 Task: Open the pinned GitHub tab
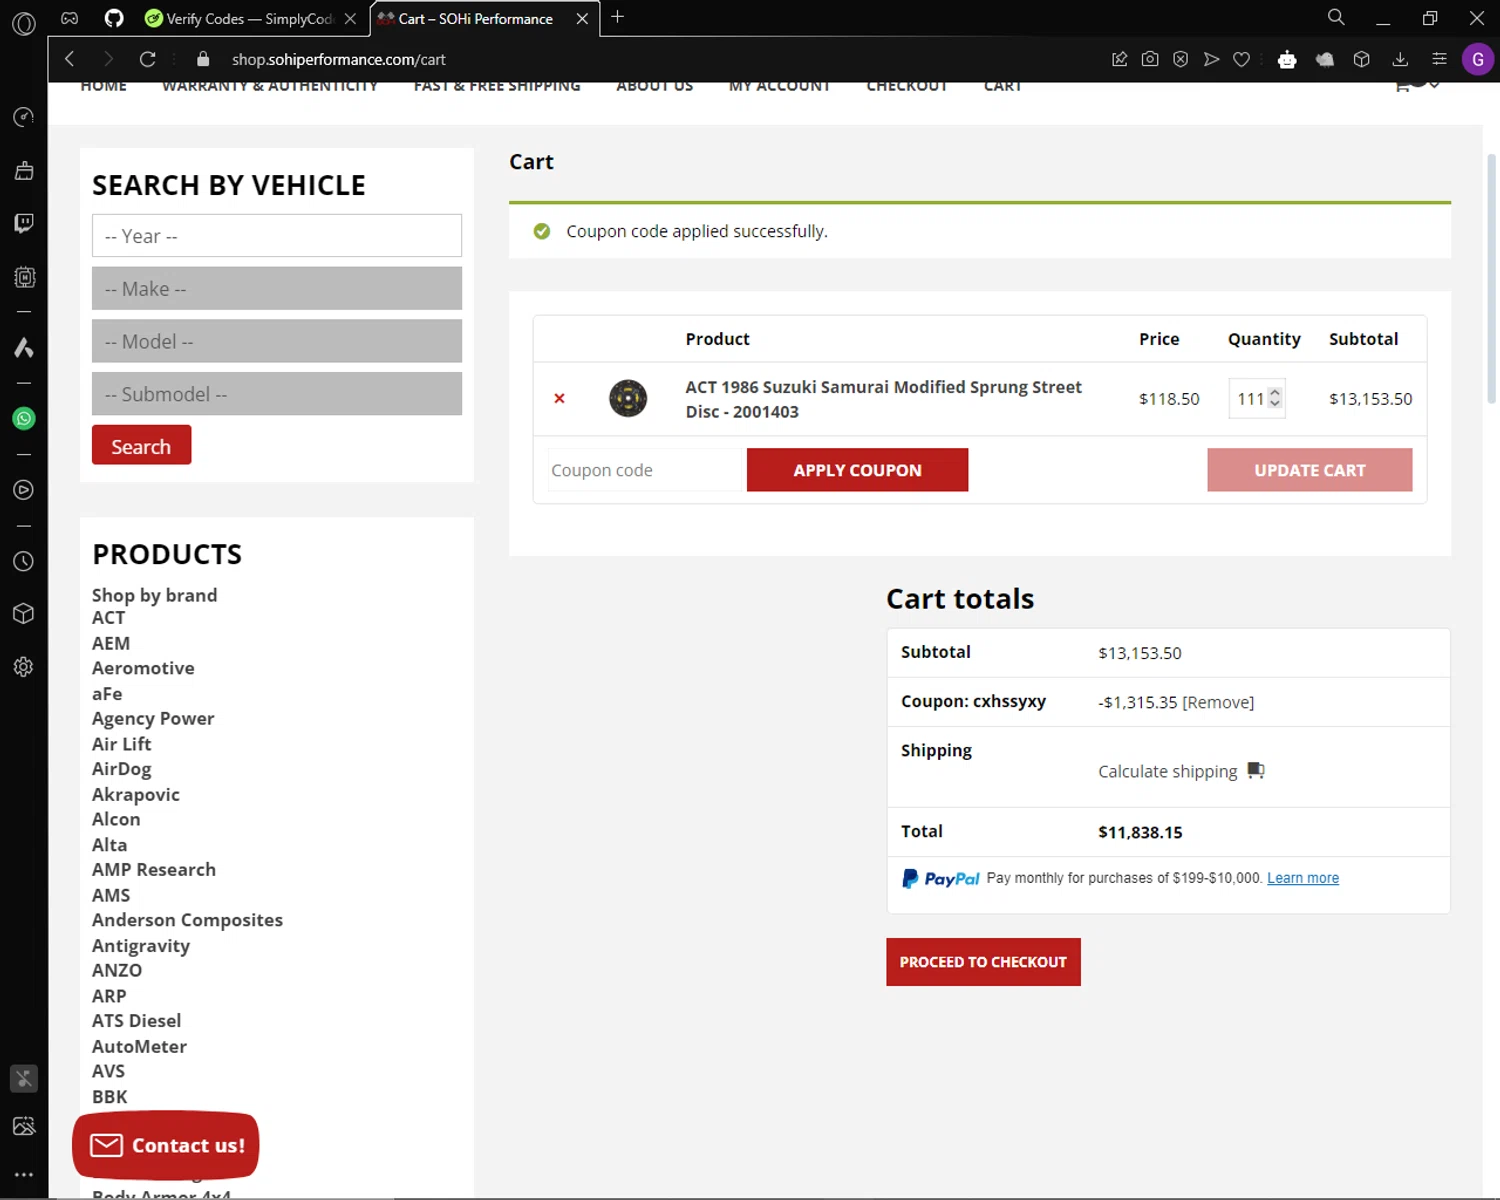[x=114, y=18]
